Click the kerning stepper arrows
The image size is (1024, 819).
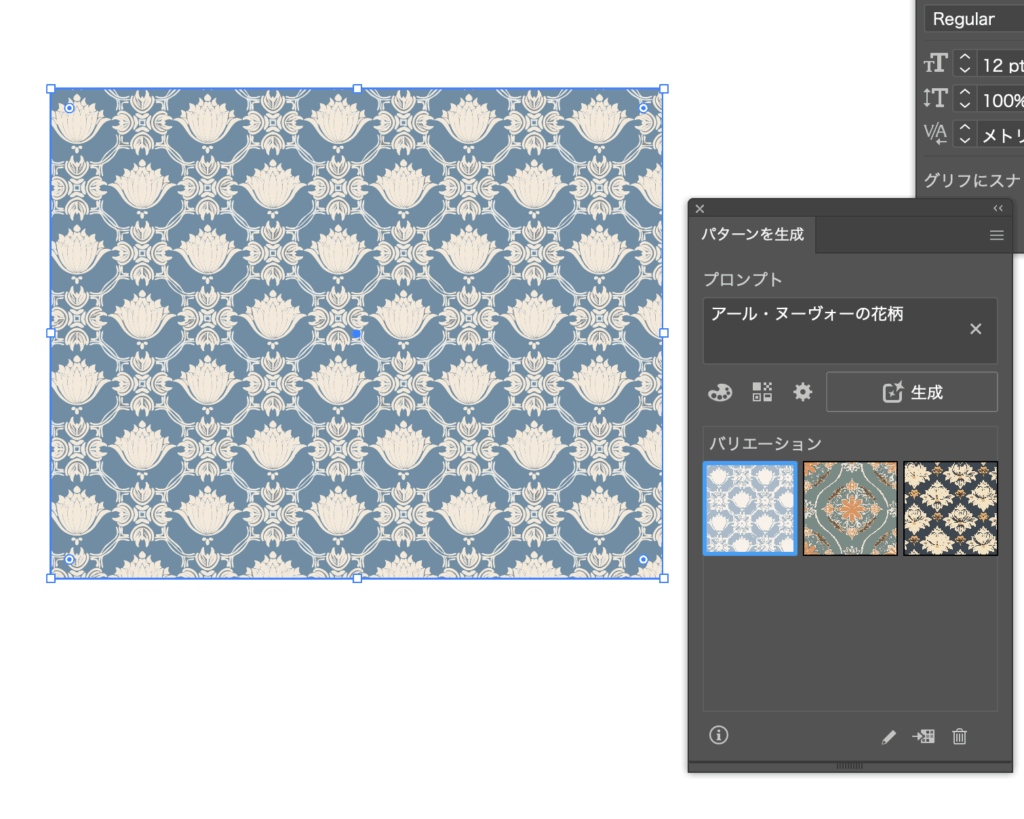click(x=964, y=134)
